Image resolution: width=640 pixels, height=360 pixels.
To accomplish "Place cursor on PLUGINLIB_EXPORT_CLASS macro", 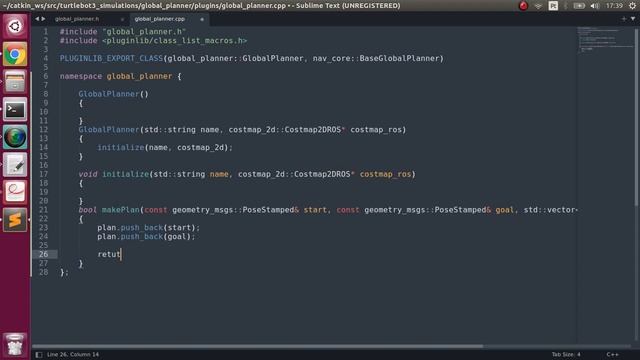I will pyautogui.click(x=111, y=58).
